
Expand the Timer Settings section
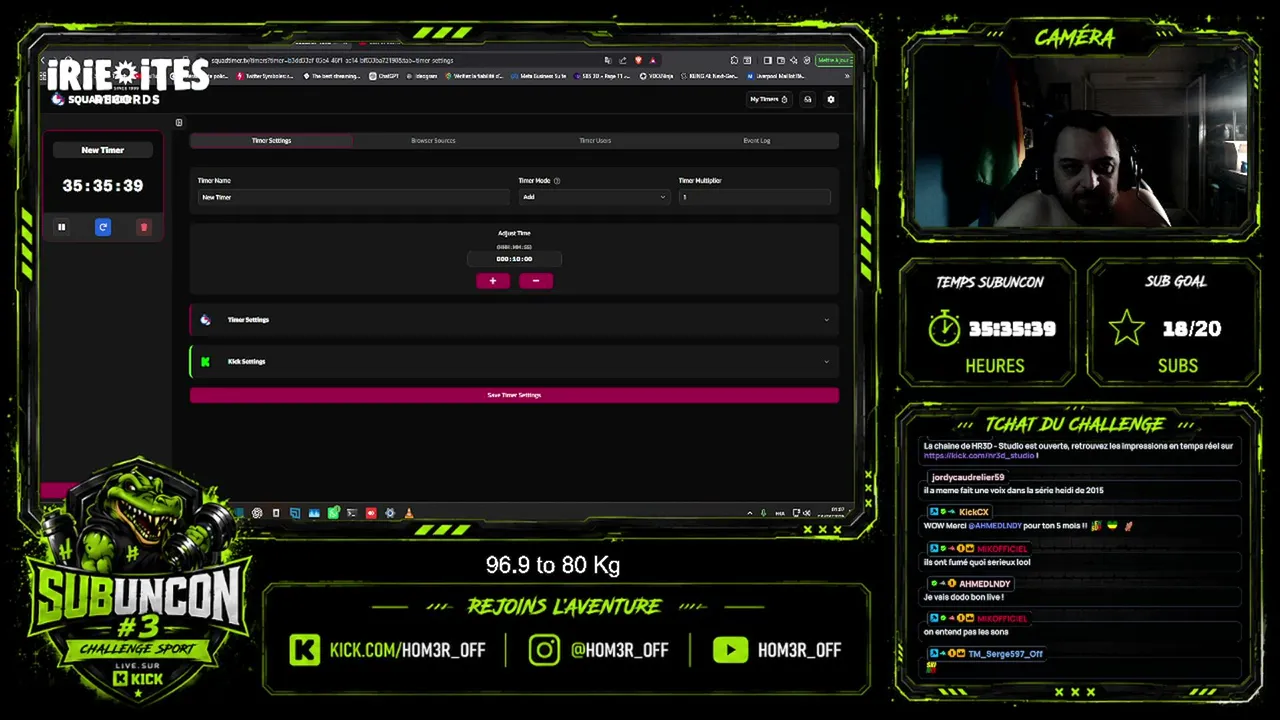[514, 320]
